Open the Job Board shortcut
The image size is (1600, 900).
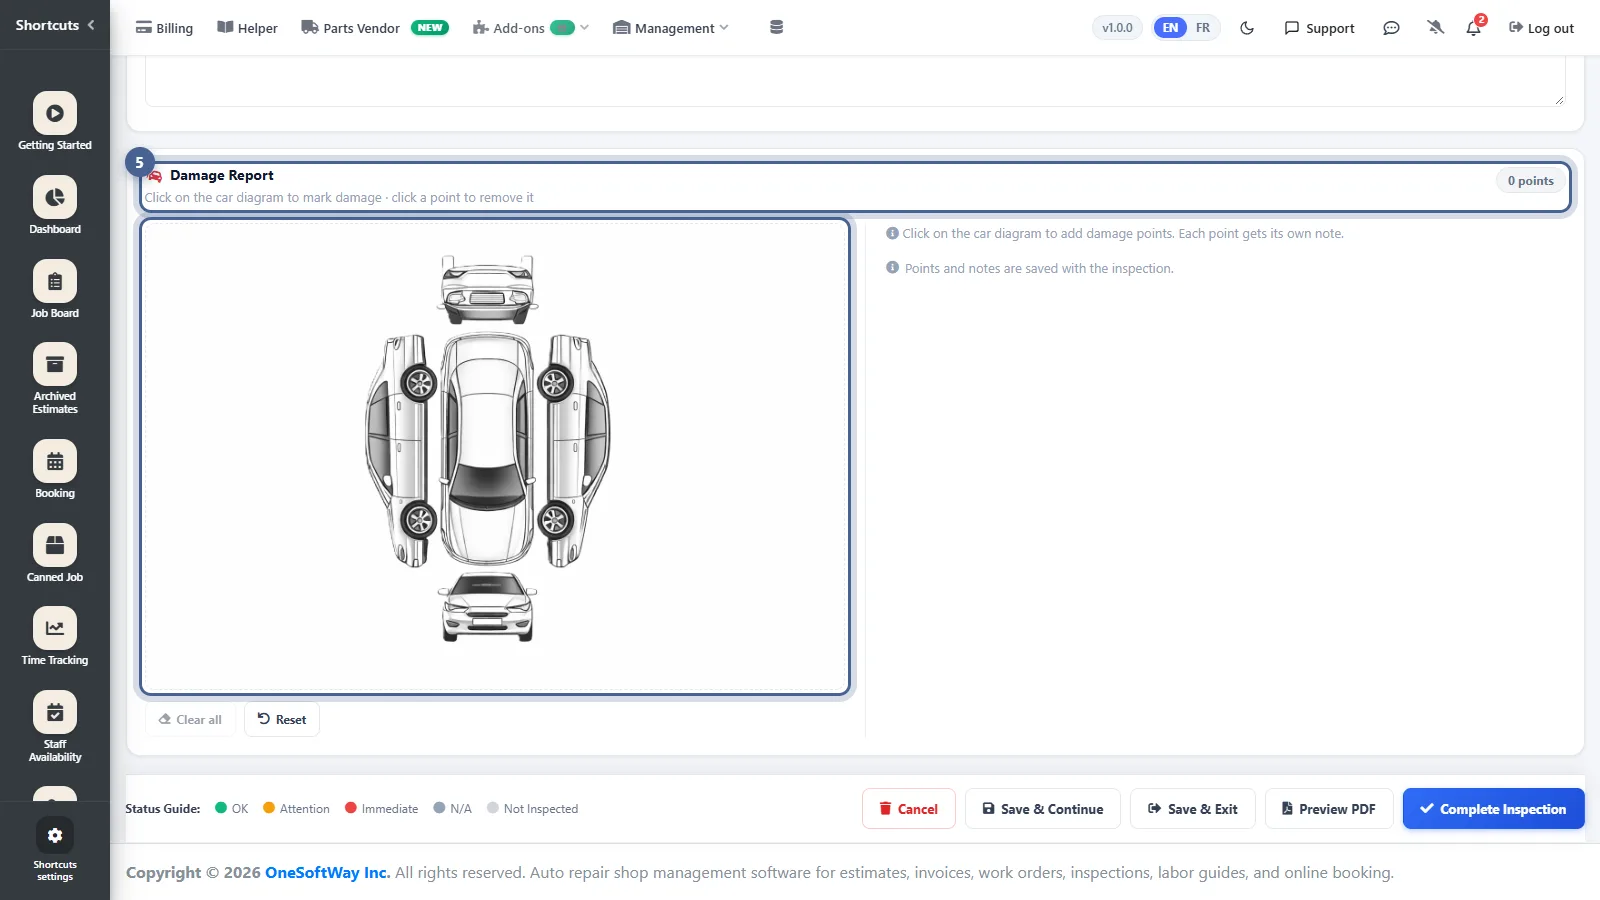pyautogui.click(x=55, y=289)
